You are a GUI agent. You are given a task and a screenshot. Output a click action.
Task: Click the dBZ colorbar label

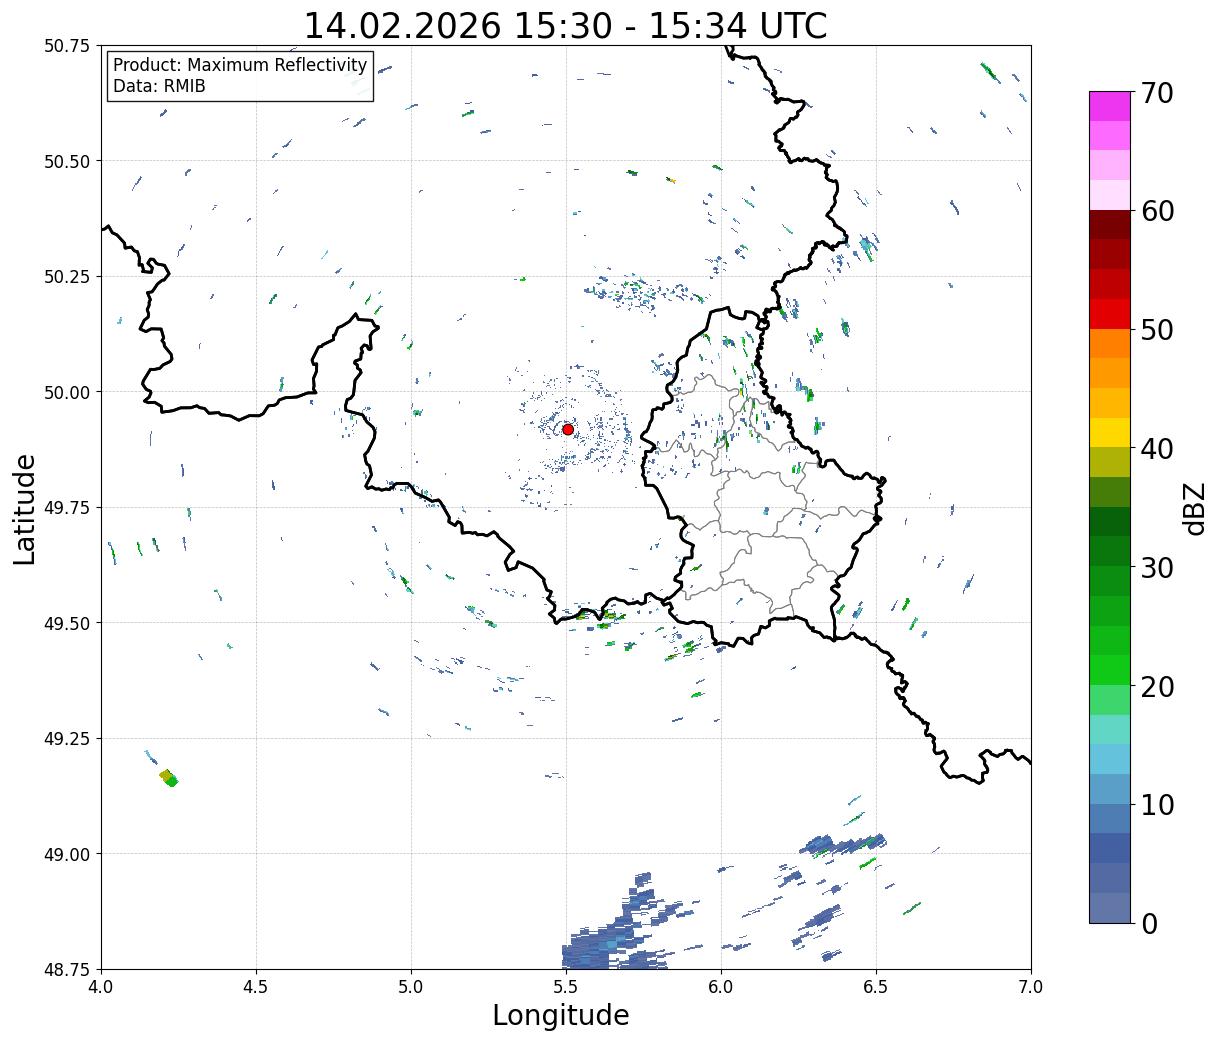tap(1194, 508)
